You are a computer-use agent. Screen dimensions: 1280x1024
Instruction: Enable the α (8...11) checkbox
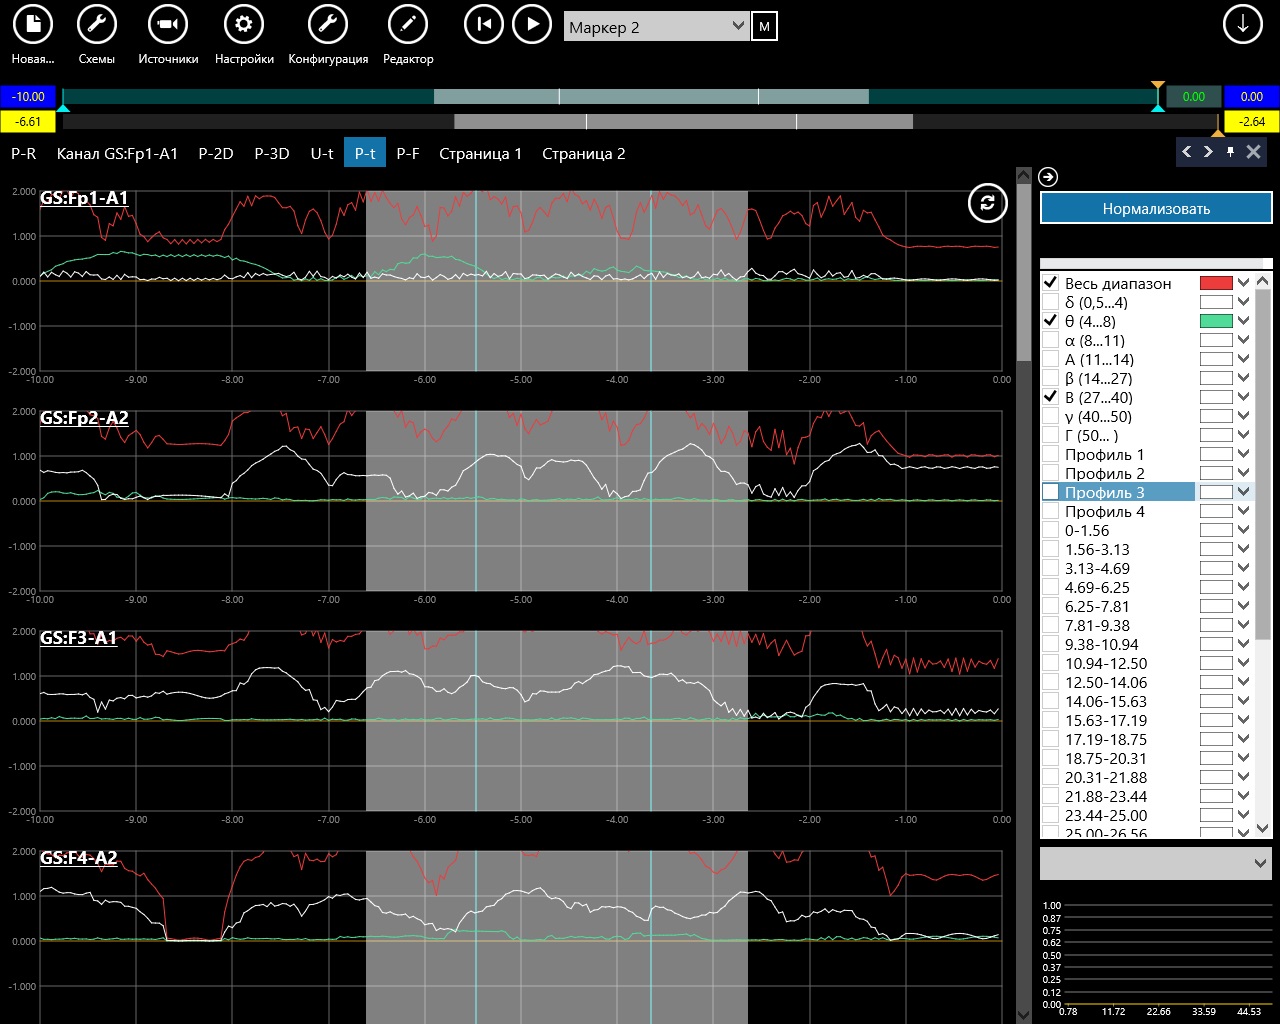[1050, 340]
